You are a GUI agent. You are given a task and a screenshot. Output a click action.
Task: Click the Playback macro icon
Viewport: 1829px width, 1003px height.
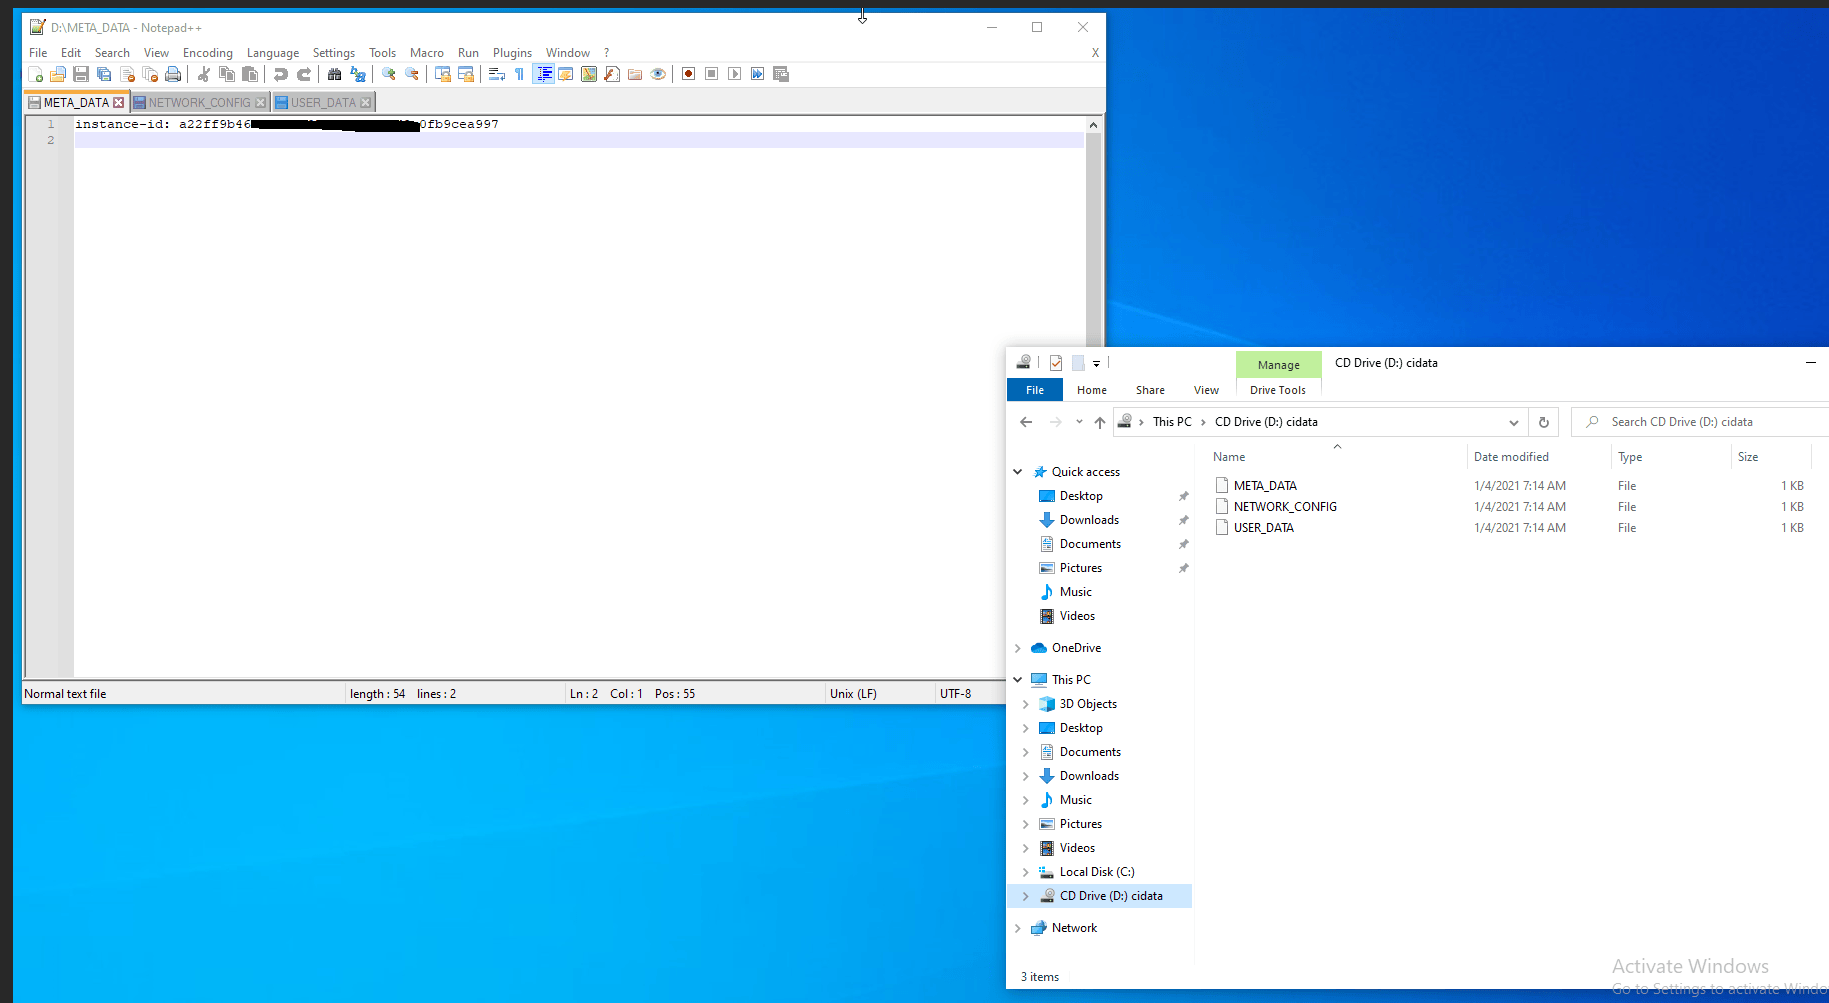click(x=735, y=74)
